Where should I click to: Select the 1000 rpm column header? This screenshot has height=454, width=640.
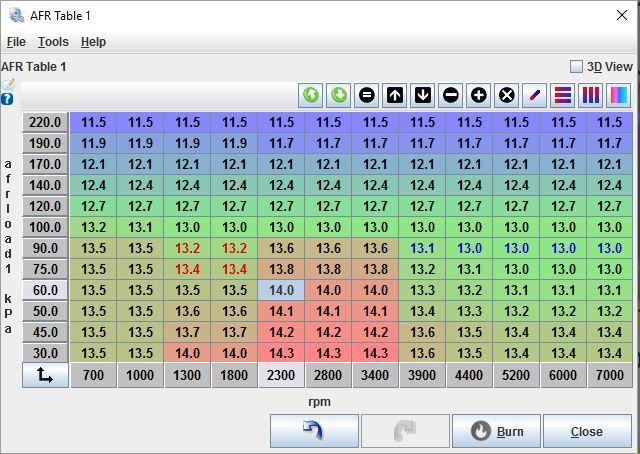(140, 375)
